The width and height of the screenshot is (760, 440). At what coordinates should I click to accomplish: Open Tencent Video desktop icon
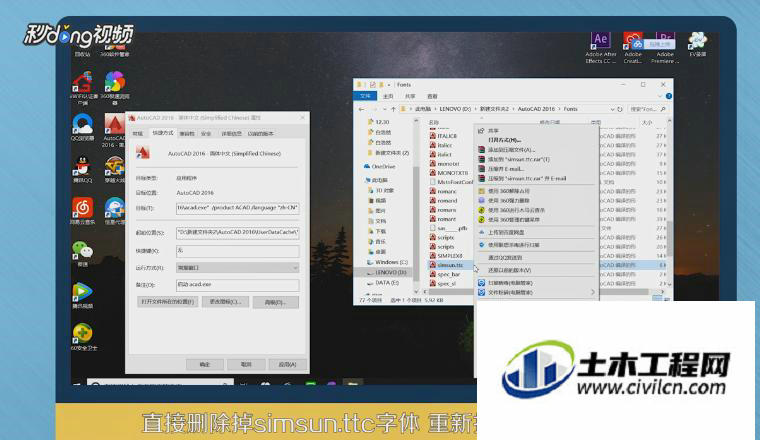point(82,295)
